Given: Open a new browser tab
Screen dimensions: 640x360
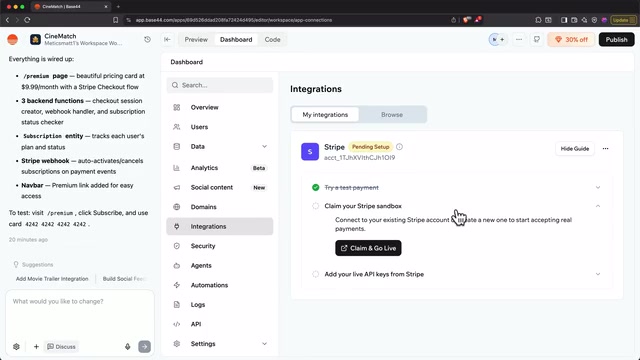Looking at the screenshot, I should pyautogui.click(x=118, y=7).
